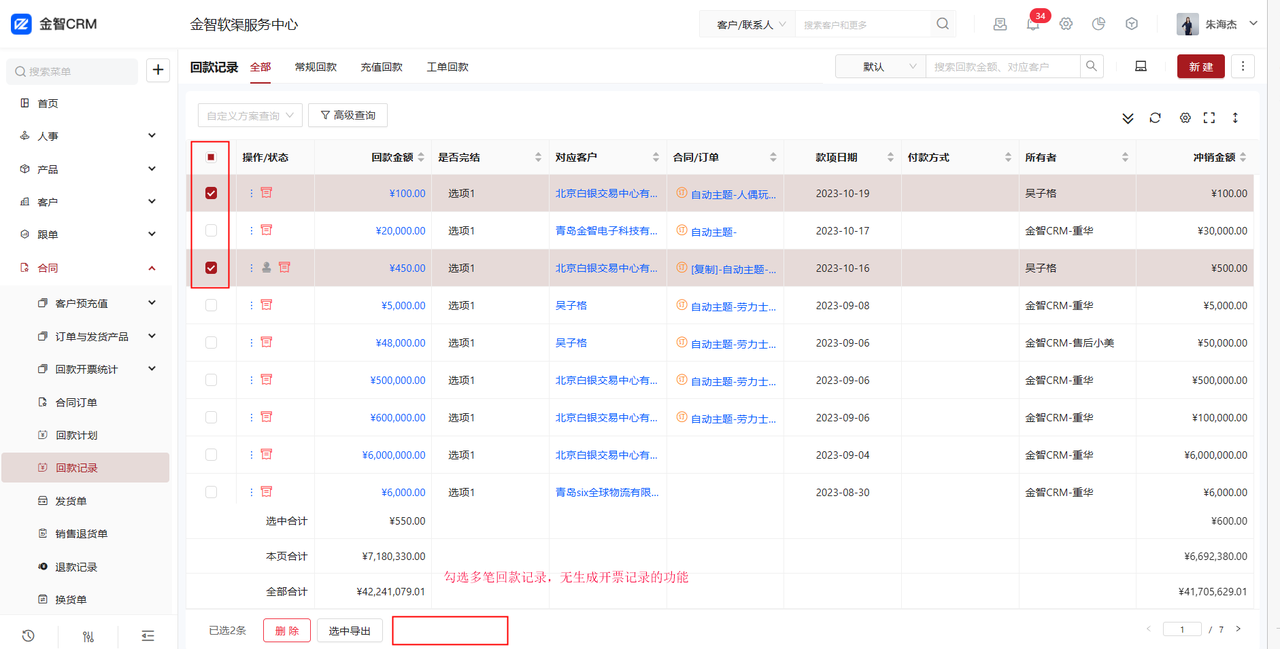Open row action dots for ¥5,000.00 row

click(251, 305)
